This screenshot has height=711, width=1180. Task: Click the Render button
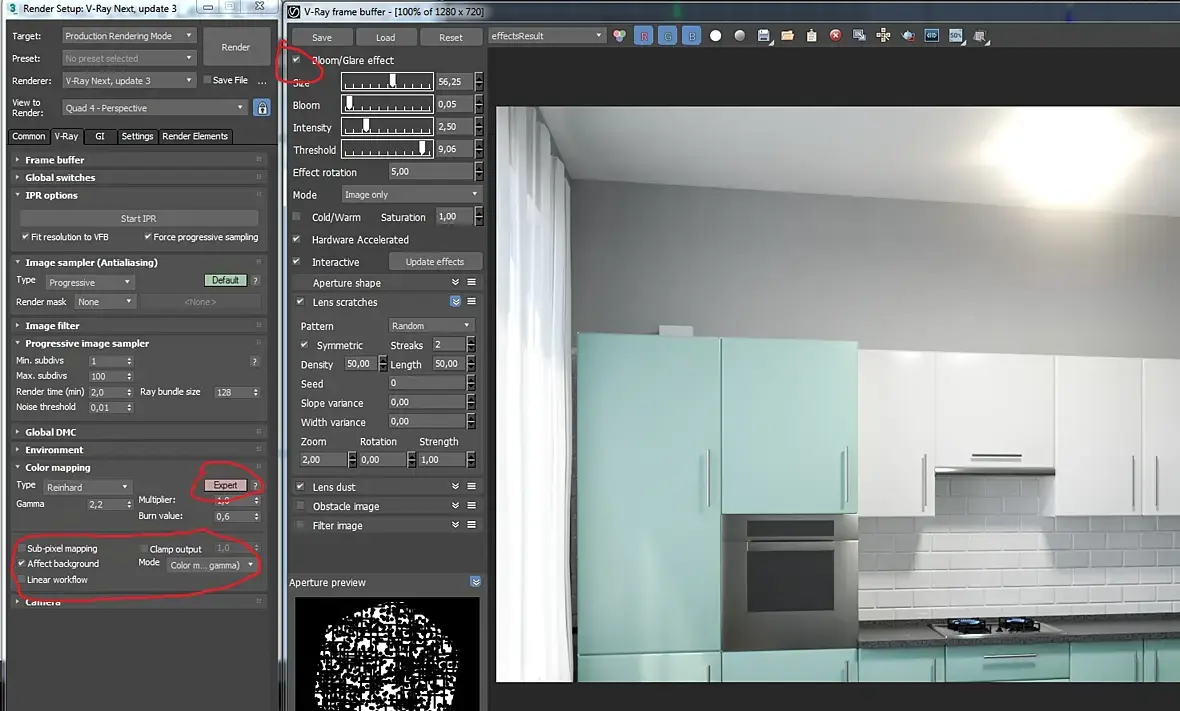point(236,47)
